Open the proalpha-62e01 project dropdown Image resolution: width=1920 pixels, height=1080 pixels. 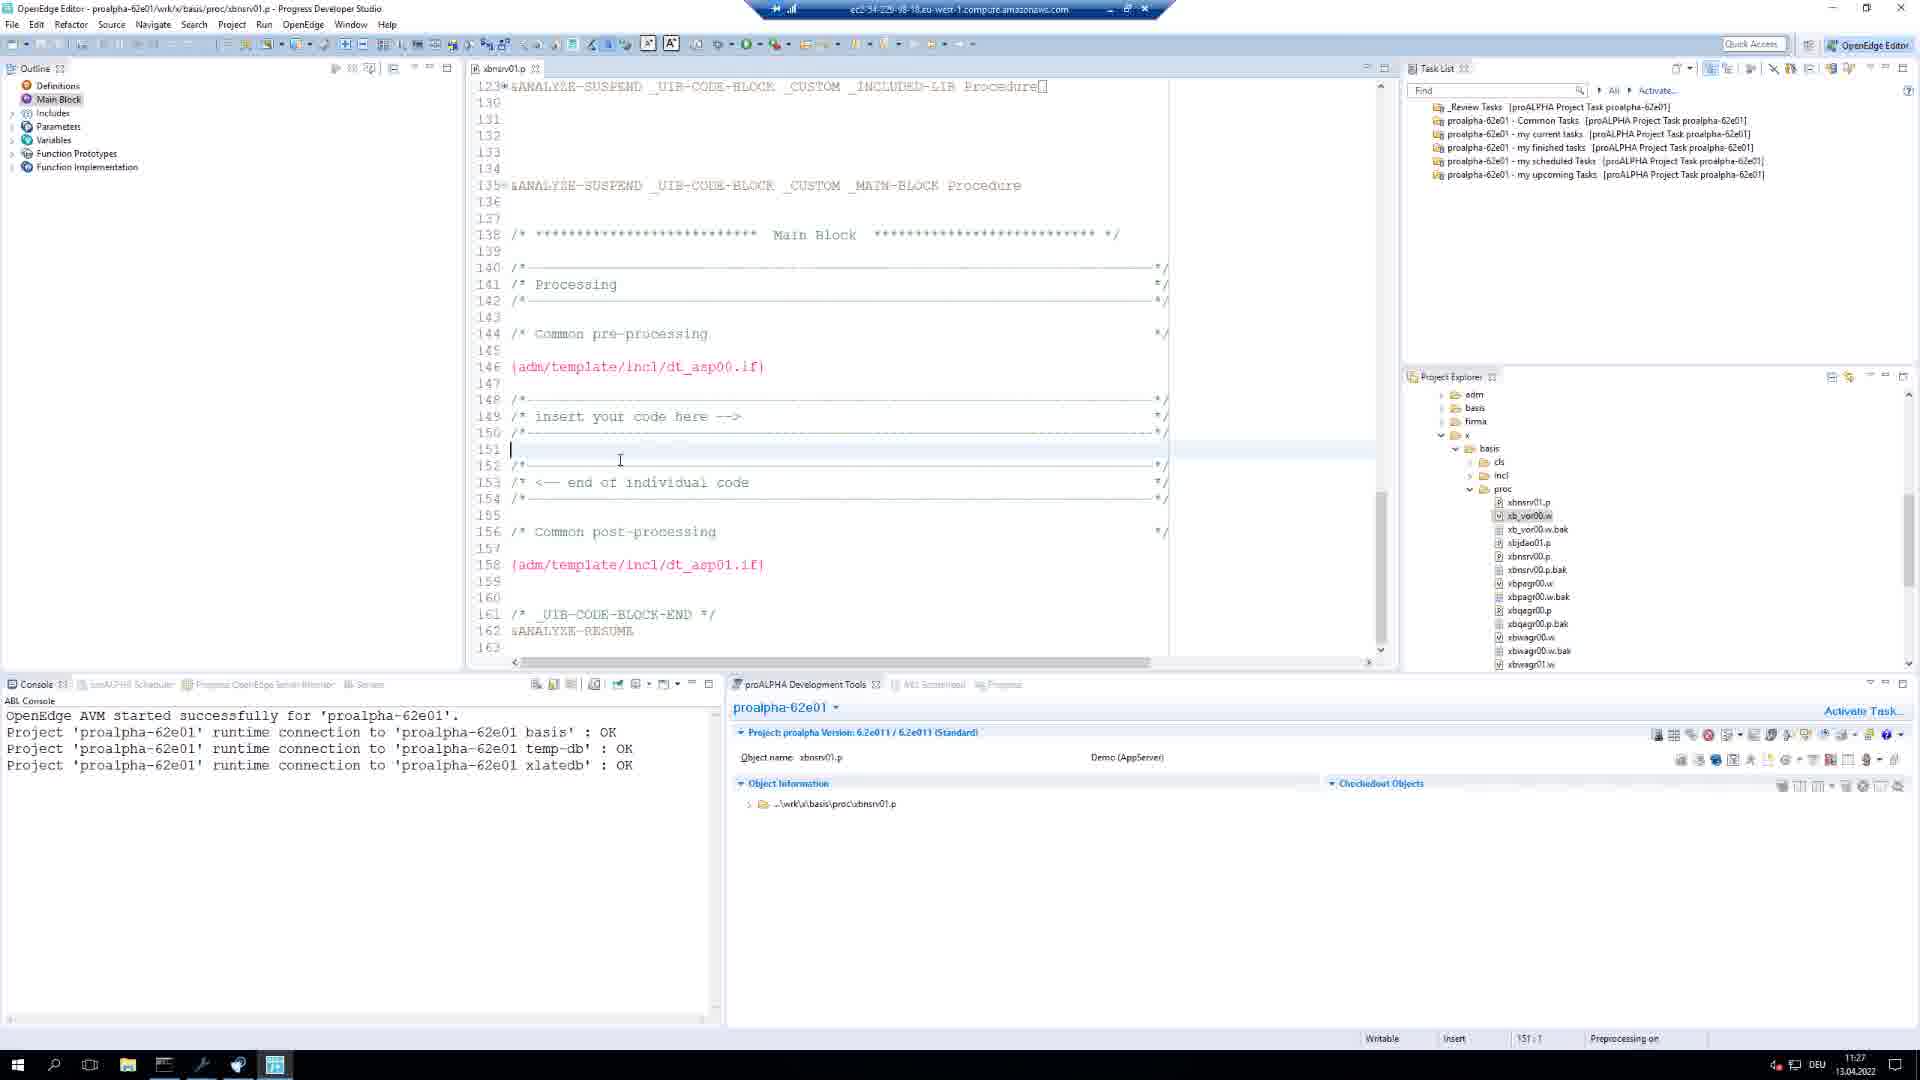[836, 708]
